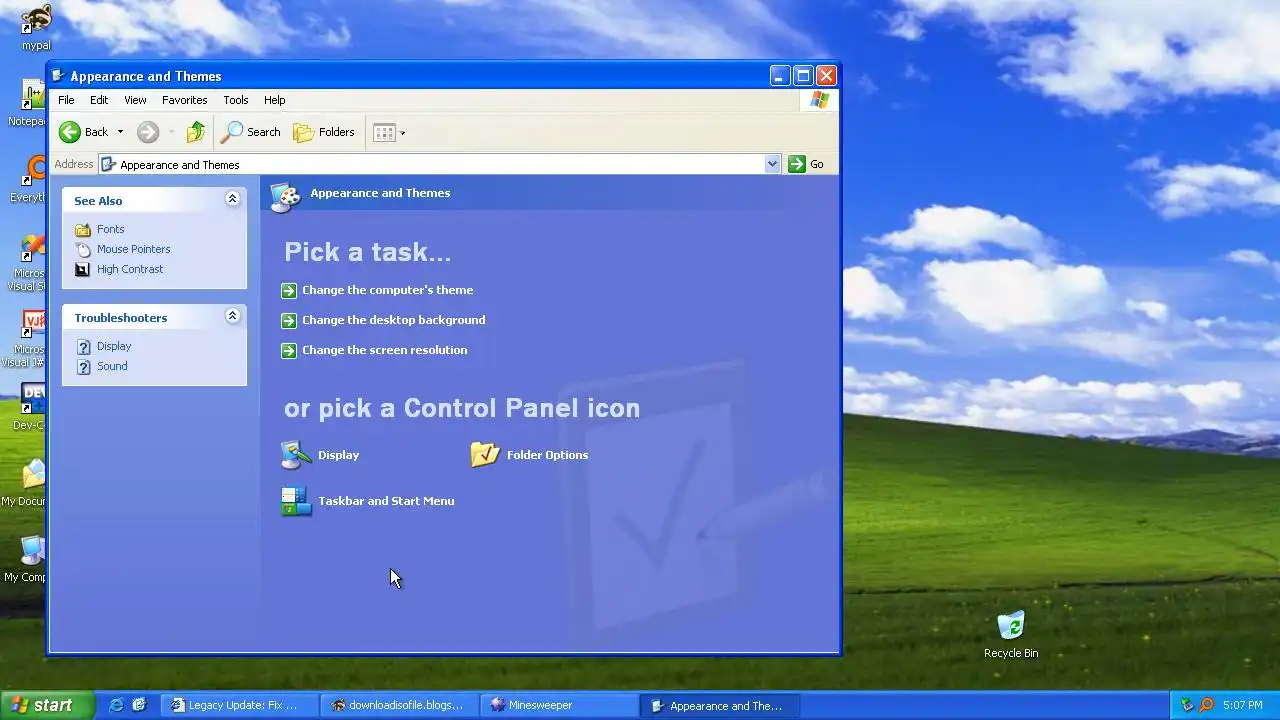This screenshot has width=1280, height=720.
Task: Click the greyed Forward arrow icon
Action: tap(148, 132)
